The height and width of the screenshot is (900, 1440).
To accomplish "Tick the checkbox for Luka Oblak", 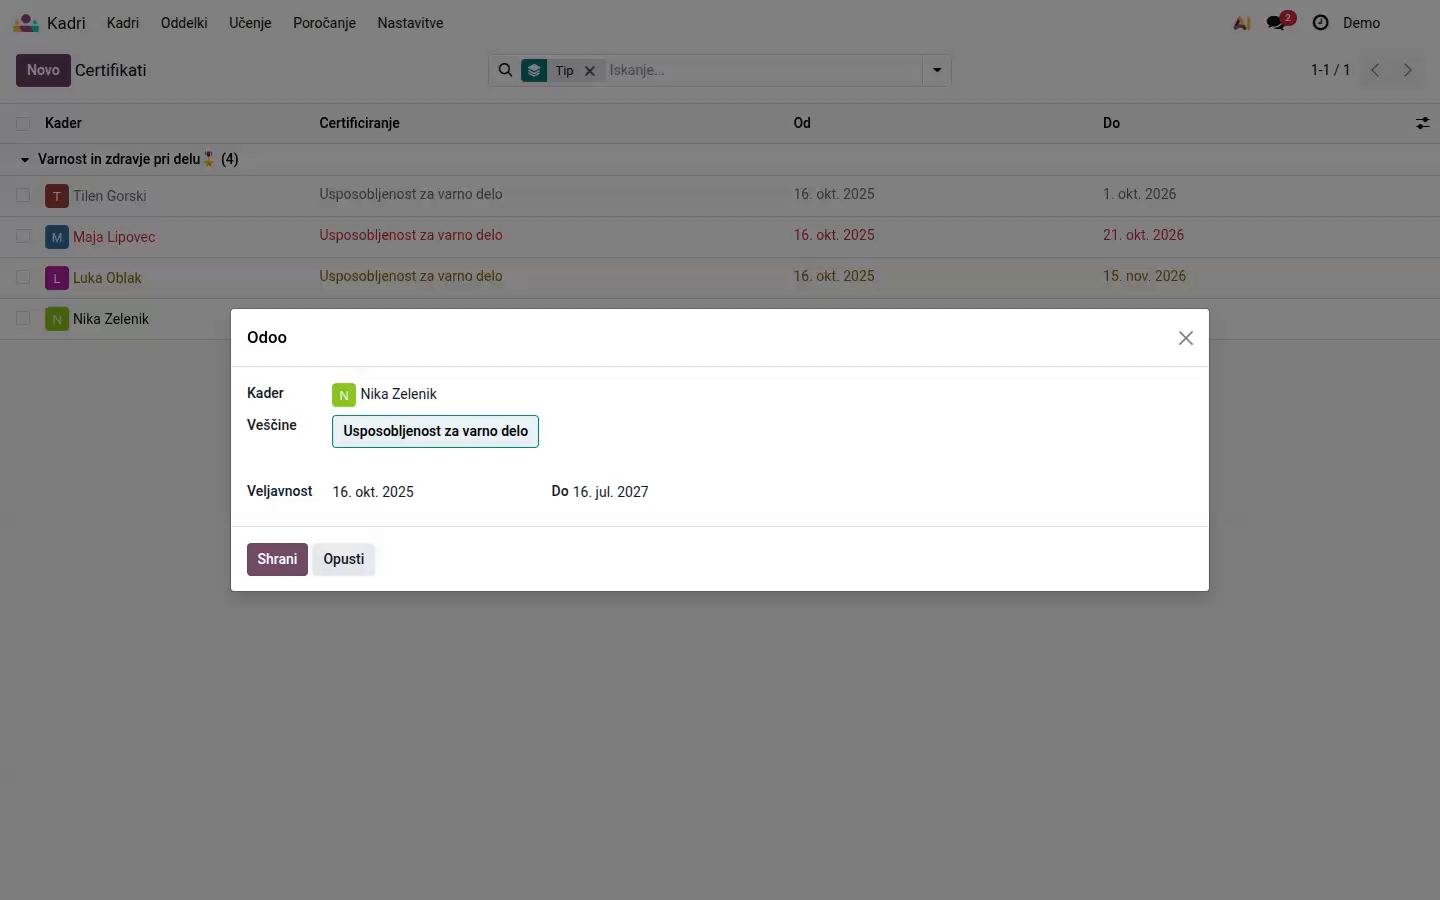I will tap(23, 277).
